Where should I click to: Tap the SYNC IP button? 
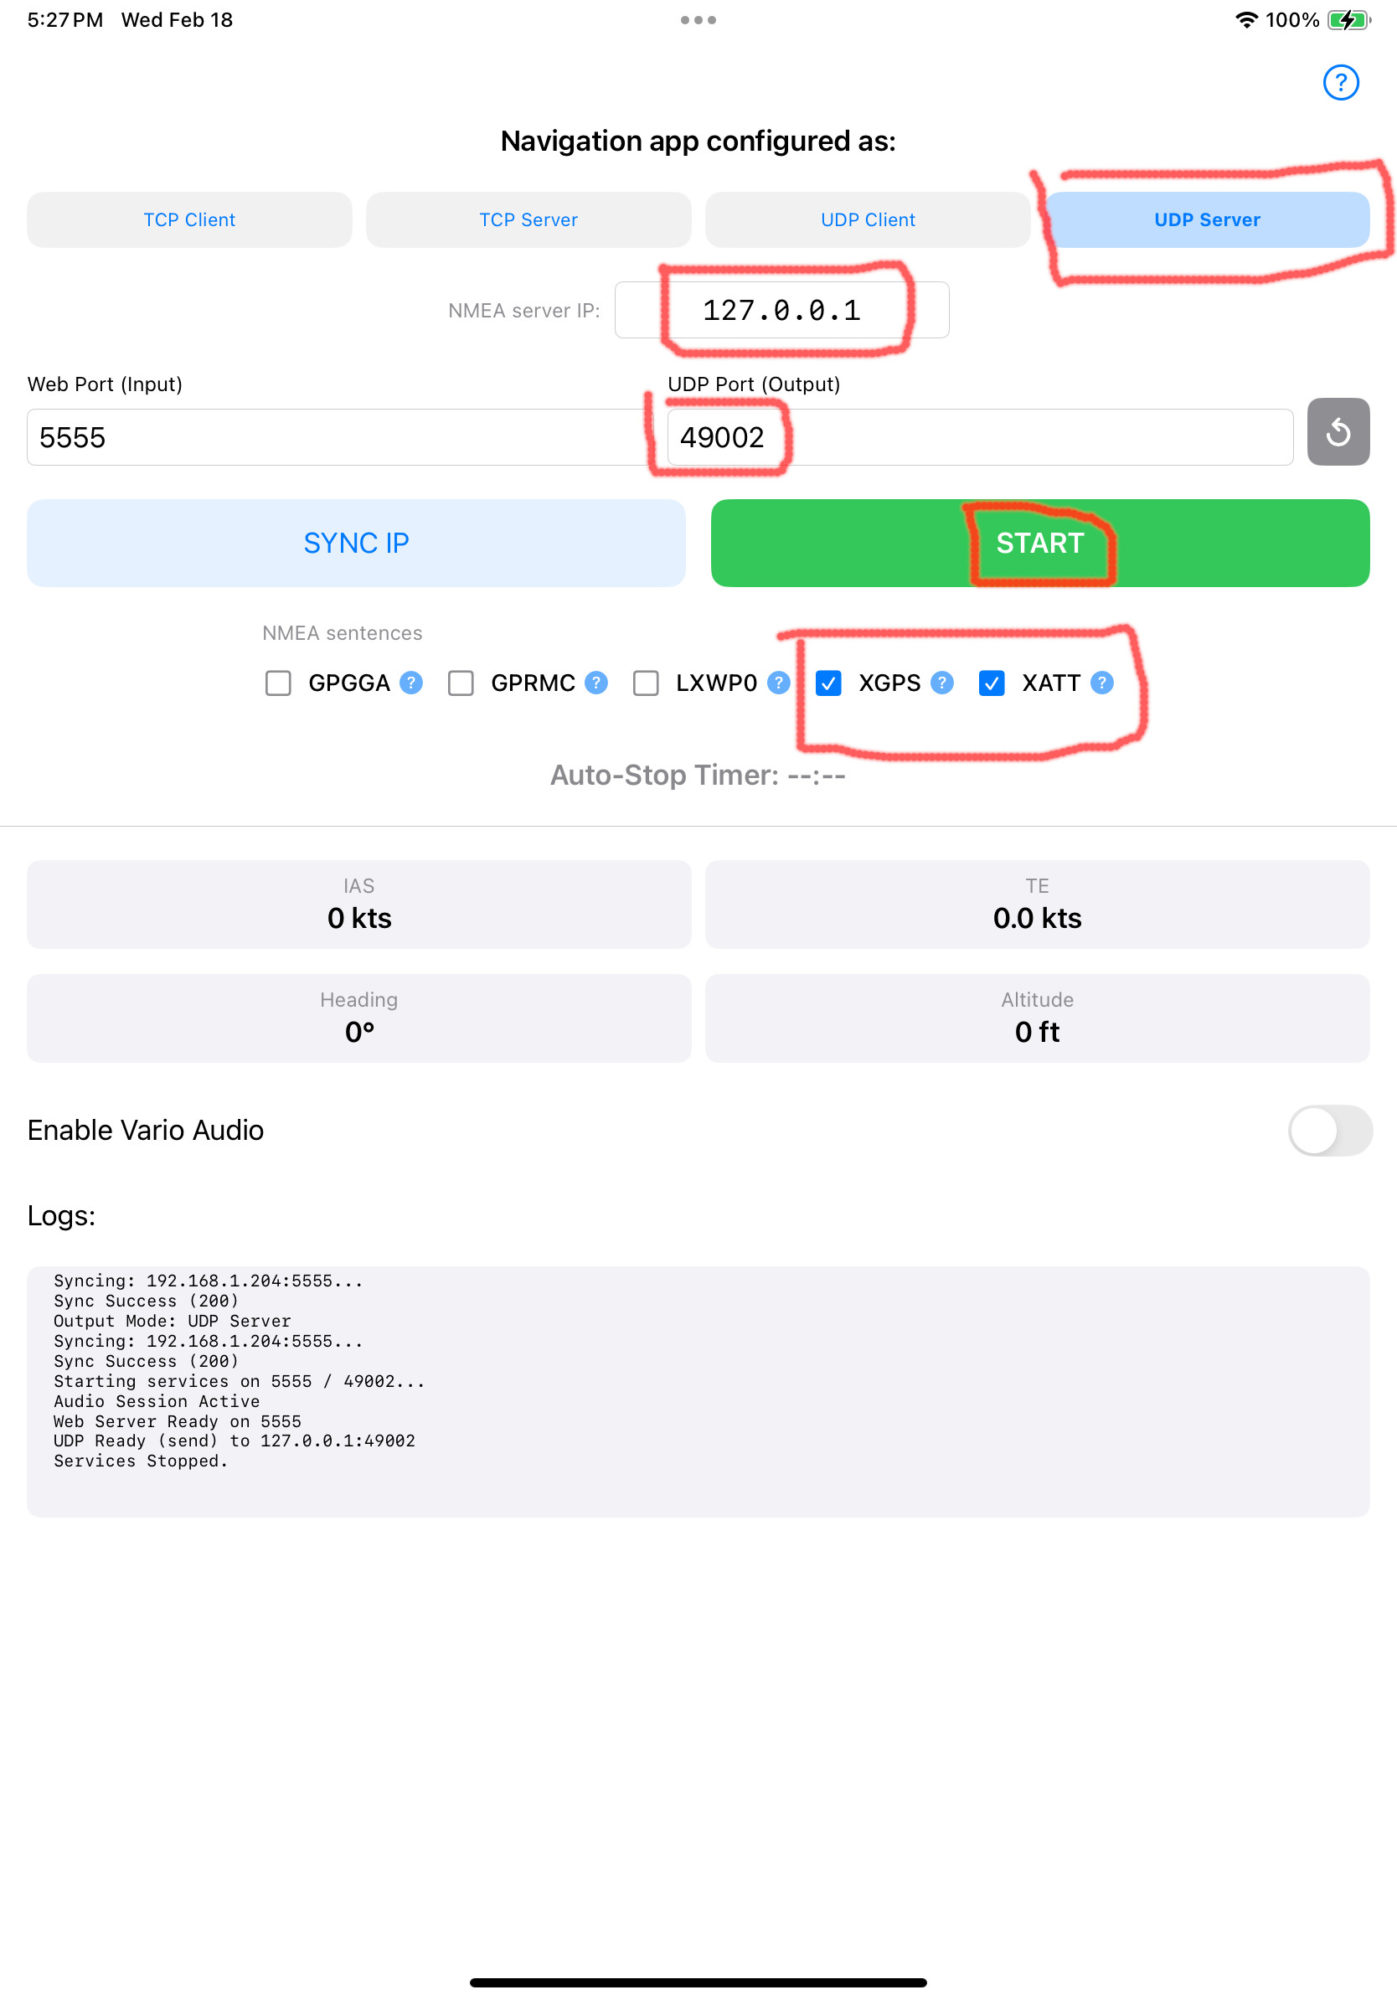[356, 543]
